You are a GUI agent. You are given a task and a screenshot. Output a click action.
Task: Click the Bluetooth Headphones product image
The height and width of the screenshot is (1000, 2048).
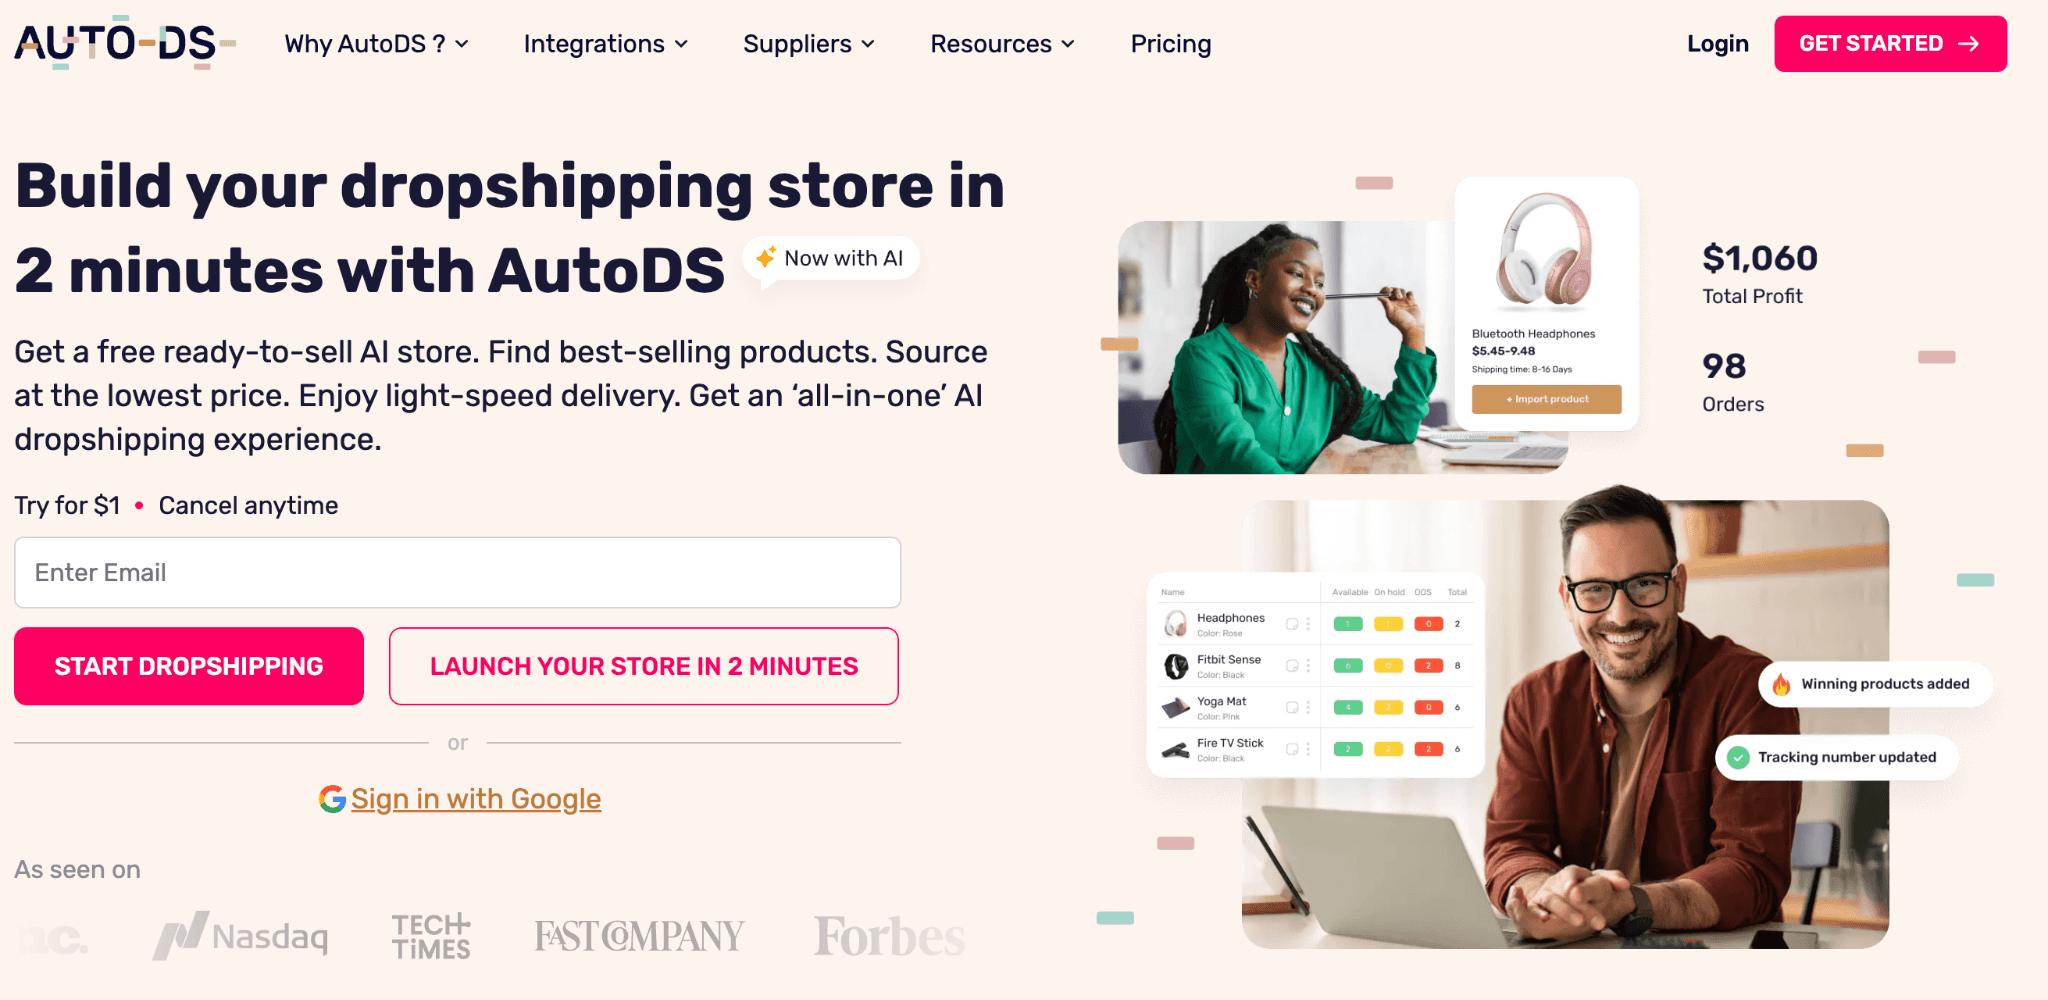coord(1545,250)
